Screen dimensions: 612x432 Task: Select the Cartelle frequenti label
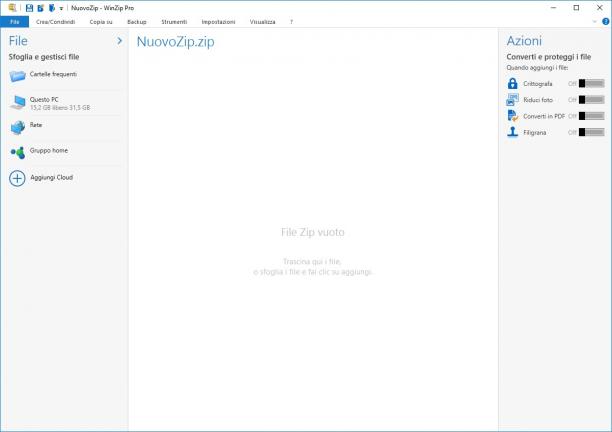tap(53, 74)
